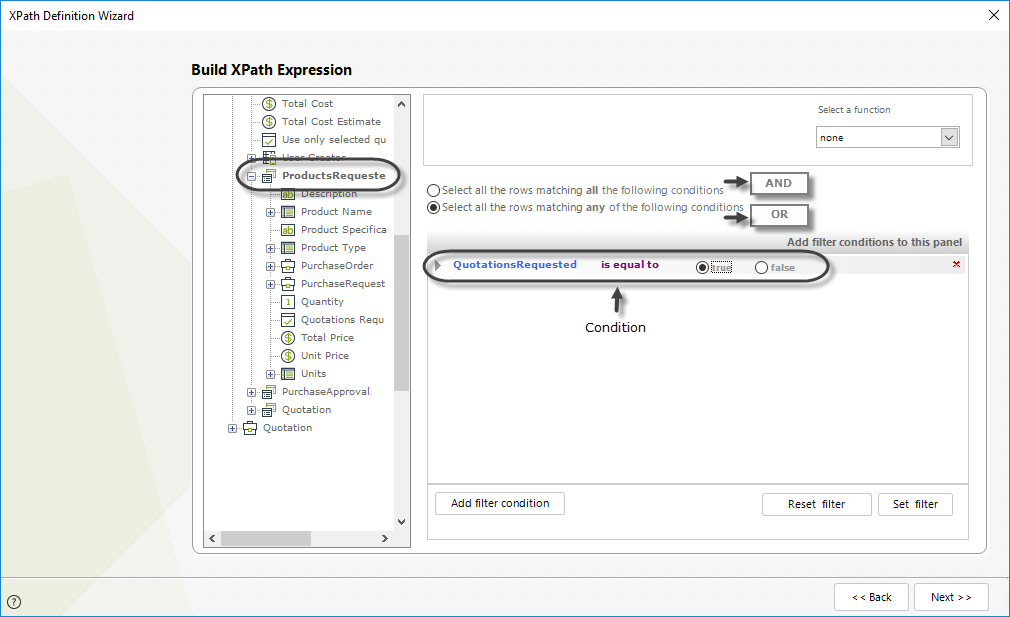Click the ProductsRequeste collection icon

(269, 176)
